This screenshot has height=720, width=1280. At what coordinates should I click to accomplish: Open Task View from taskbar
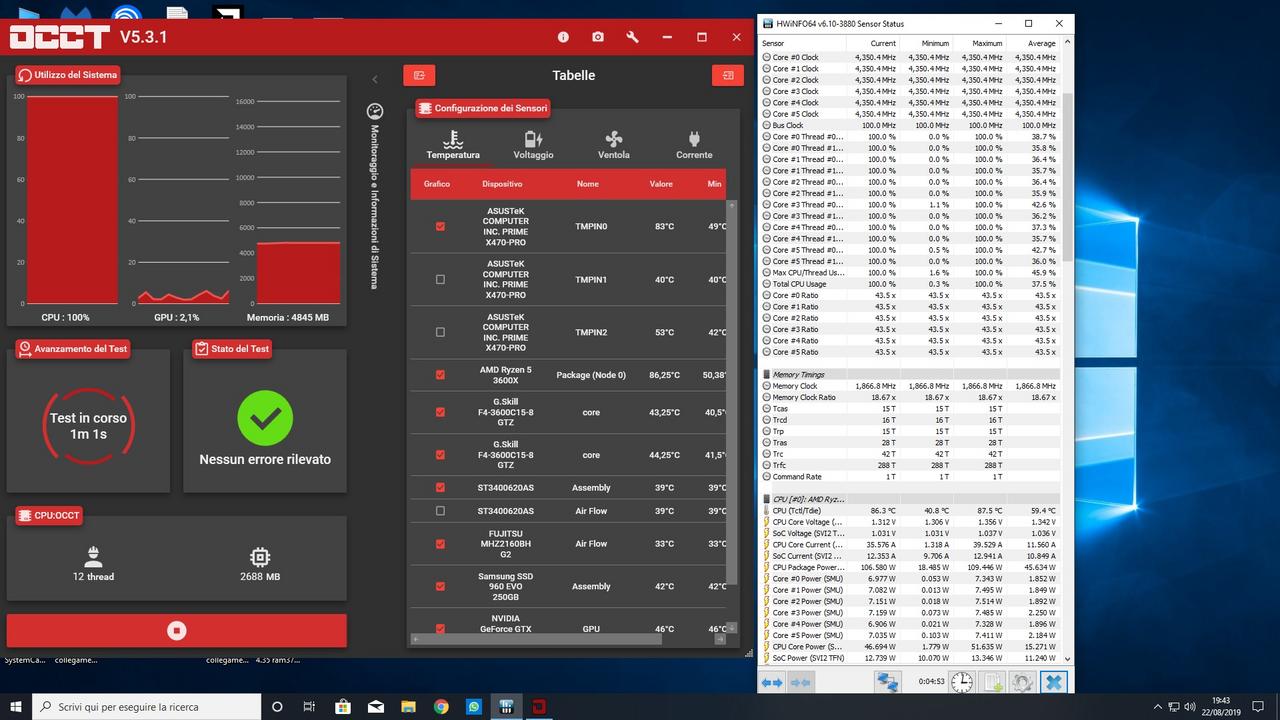click(310, 706)
